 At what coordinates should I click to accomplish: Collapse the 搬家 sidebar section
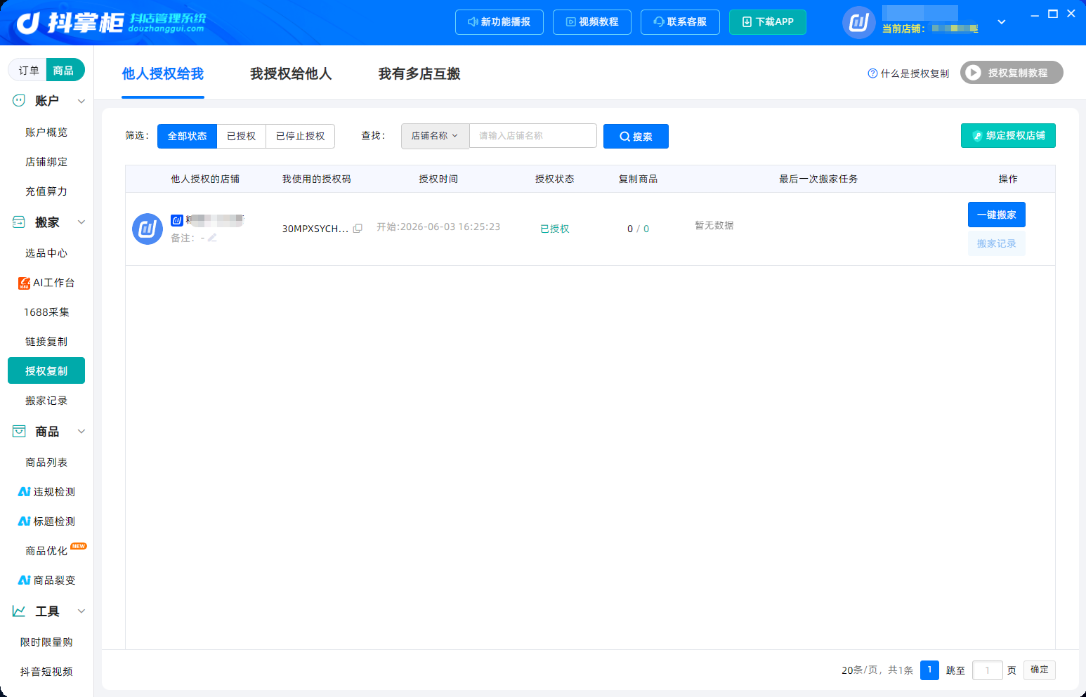pyautogui.click(x=81, y=223)
